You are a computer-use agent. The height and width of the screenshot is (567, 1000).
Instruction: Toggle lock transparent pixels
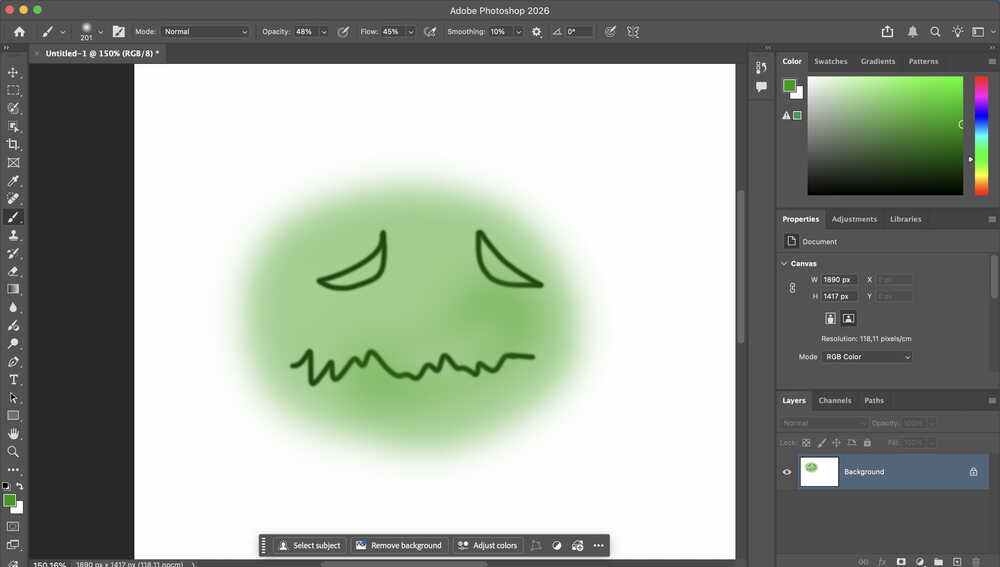click(806, 443)
